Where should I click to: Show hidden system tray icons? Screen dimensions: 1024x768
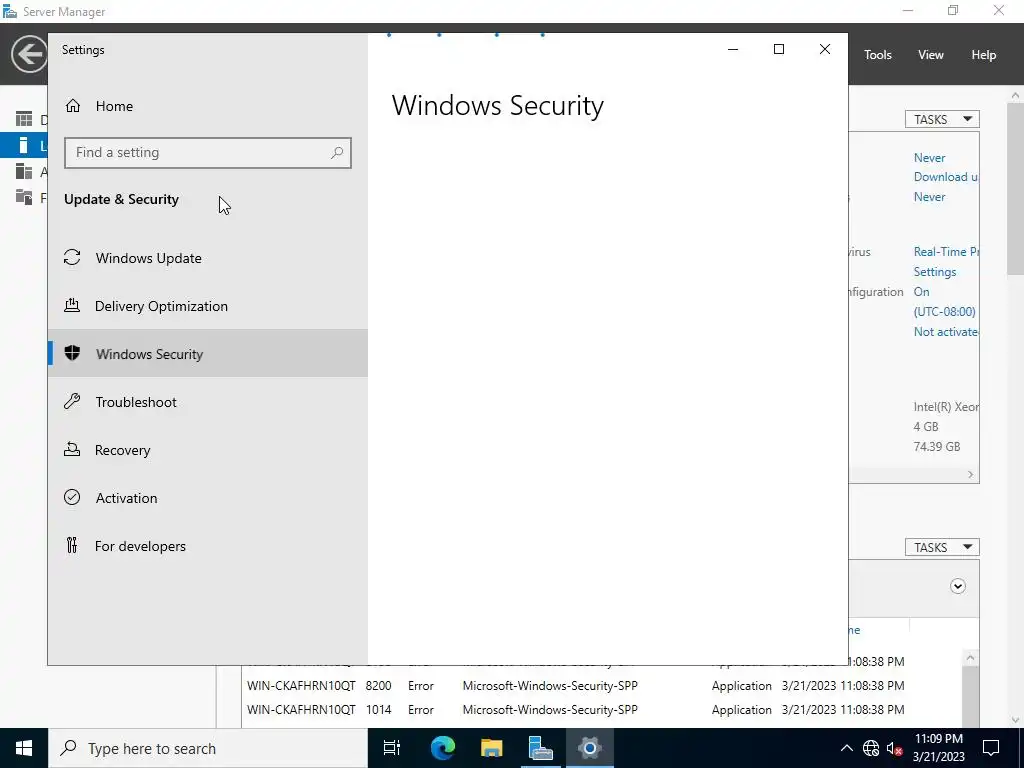pyautogui.click(x=846, y=748)
